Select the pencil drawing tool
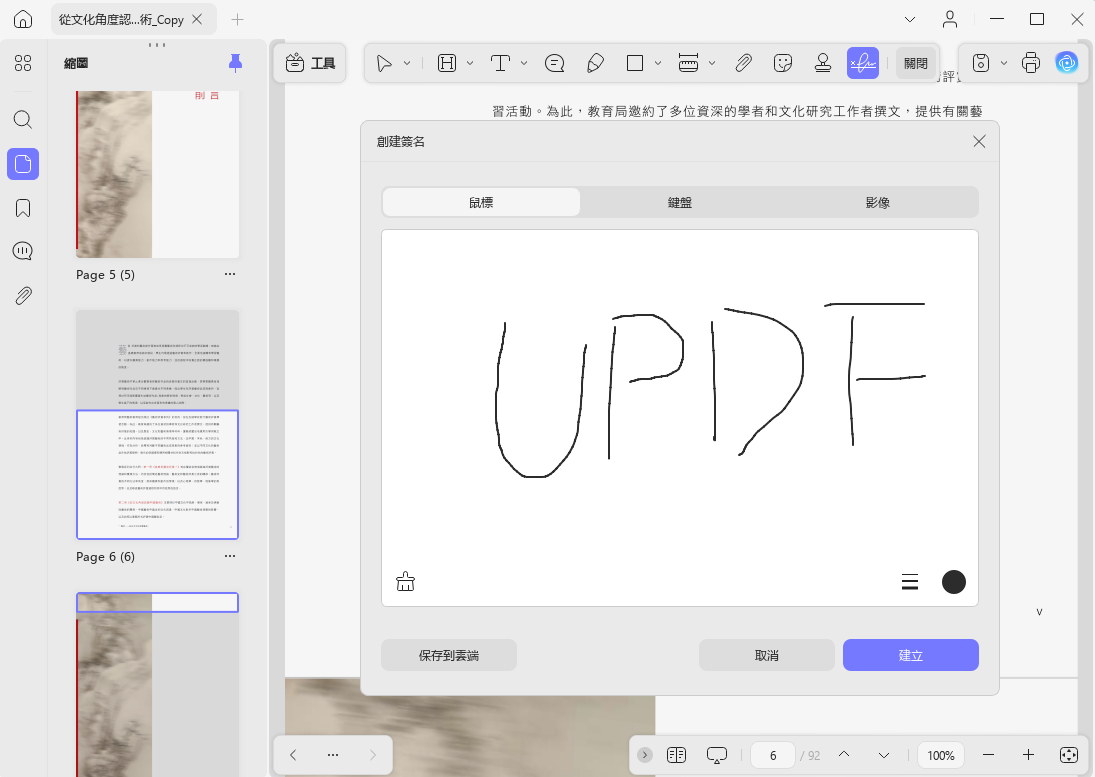Screen dimensions: 1095x777 coord(595,64)
